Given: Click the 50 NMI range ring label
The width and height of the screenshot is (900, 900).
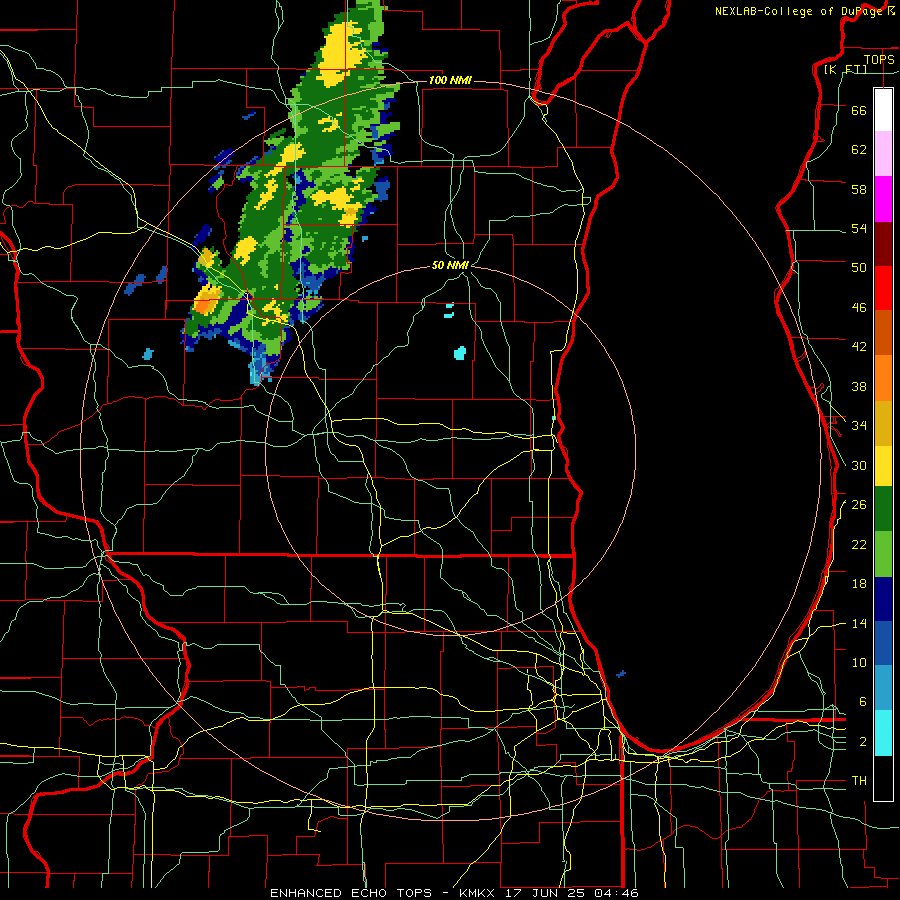Looking at the screenshot, I should click(x=450, y=265).
